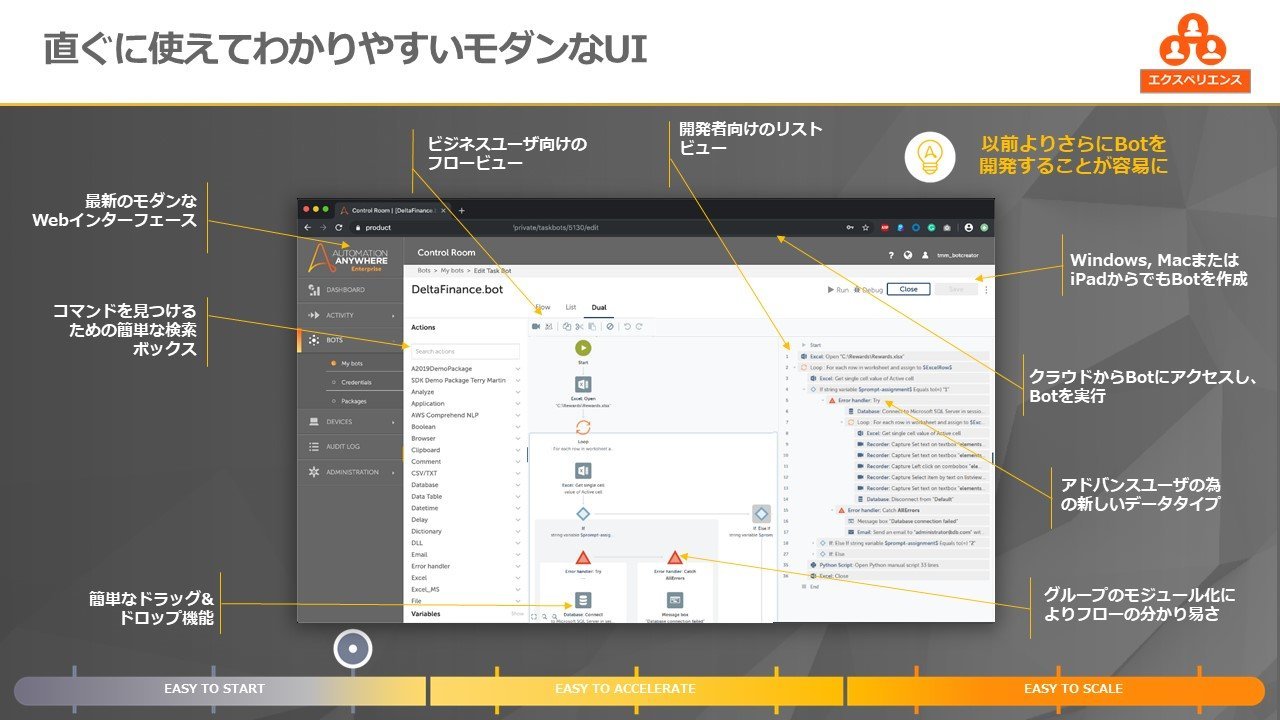Bookmark this page with the star icon
Image resolution: width=1280 pixels, height=720 pixels.
865,228
